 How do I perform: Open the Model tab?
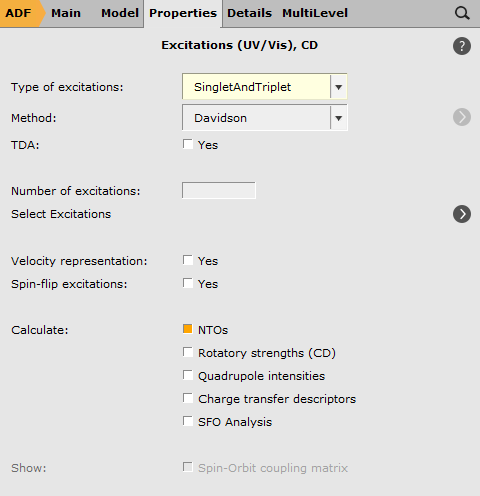(120, 13)
